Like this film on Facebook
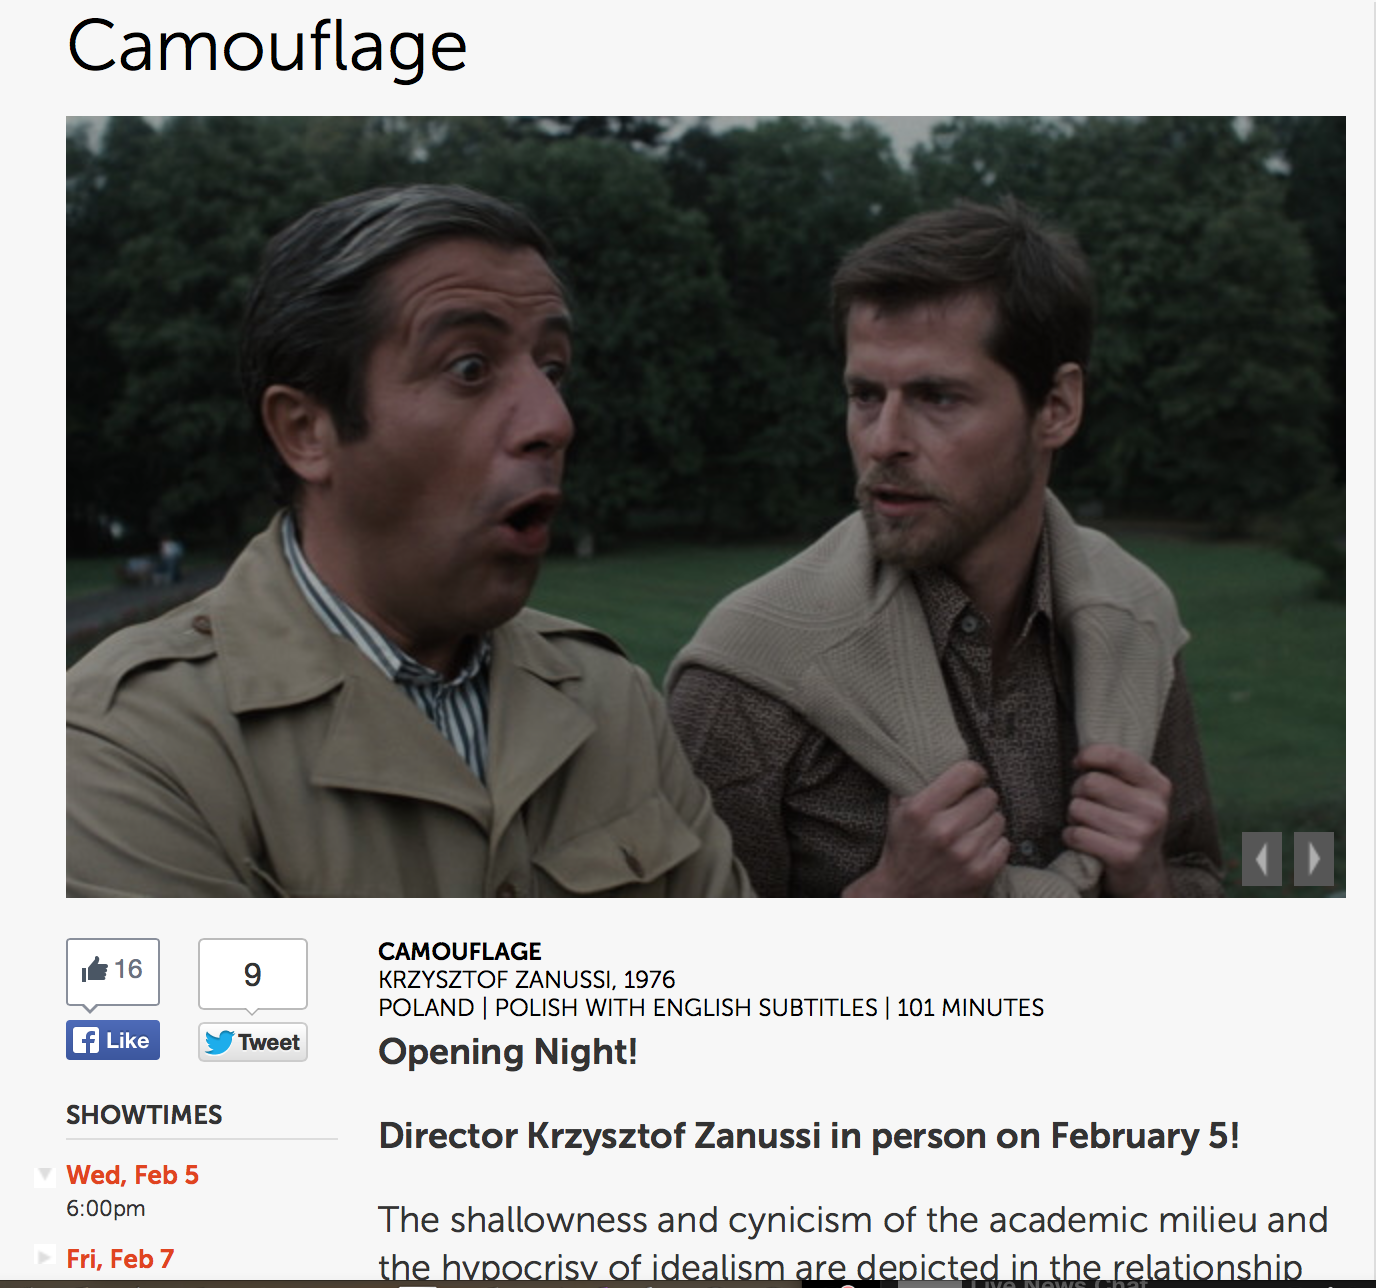 [113, 1041]
